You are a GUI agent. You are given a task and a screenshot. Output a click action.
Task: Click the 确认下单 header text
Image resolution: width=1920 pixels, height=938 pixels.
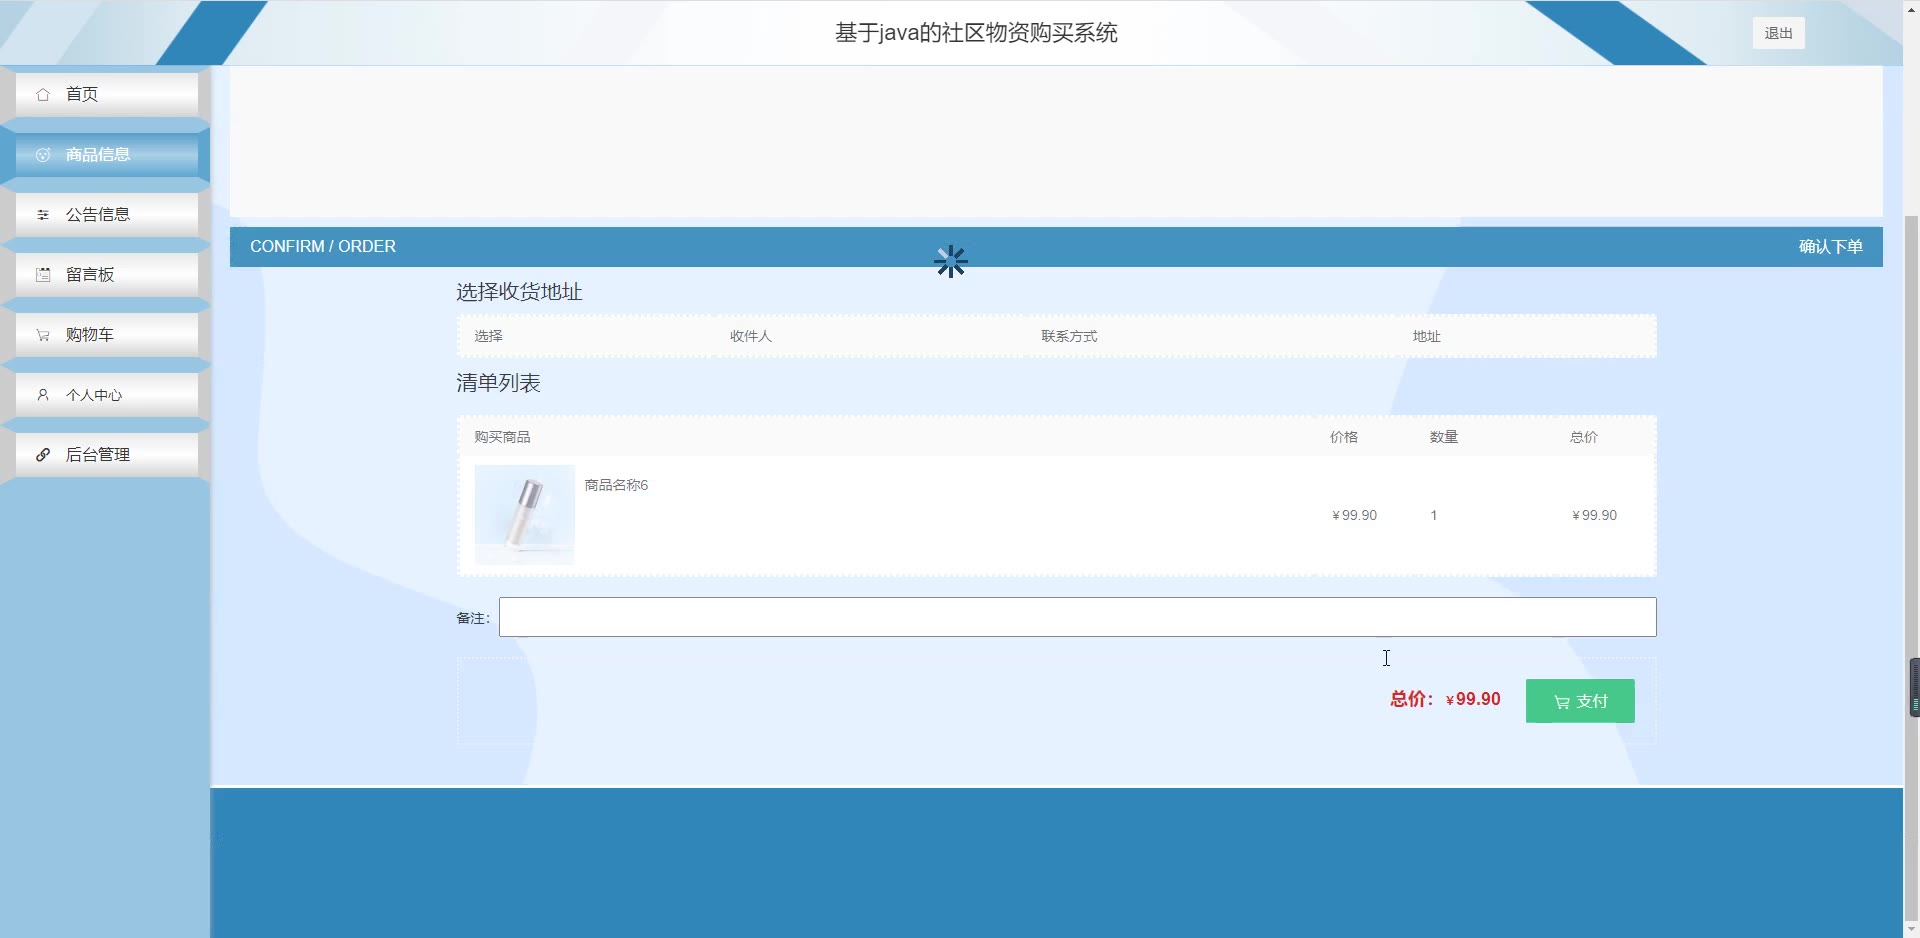click(1830, 247)
